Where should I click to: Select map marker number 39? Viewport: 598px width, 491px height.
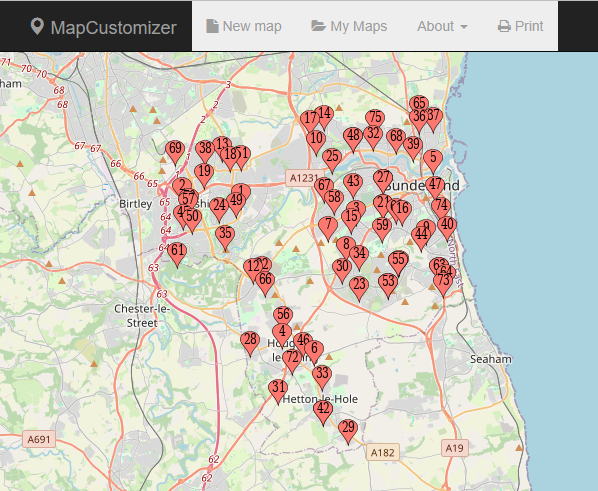coord(413,146)
